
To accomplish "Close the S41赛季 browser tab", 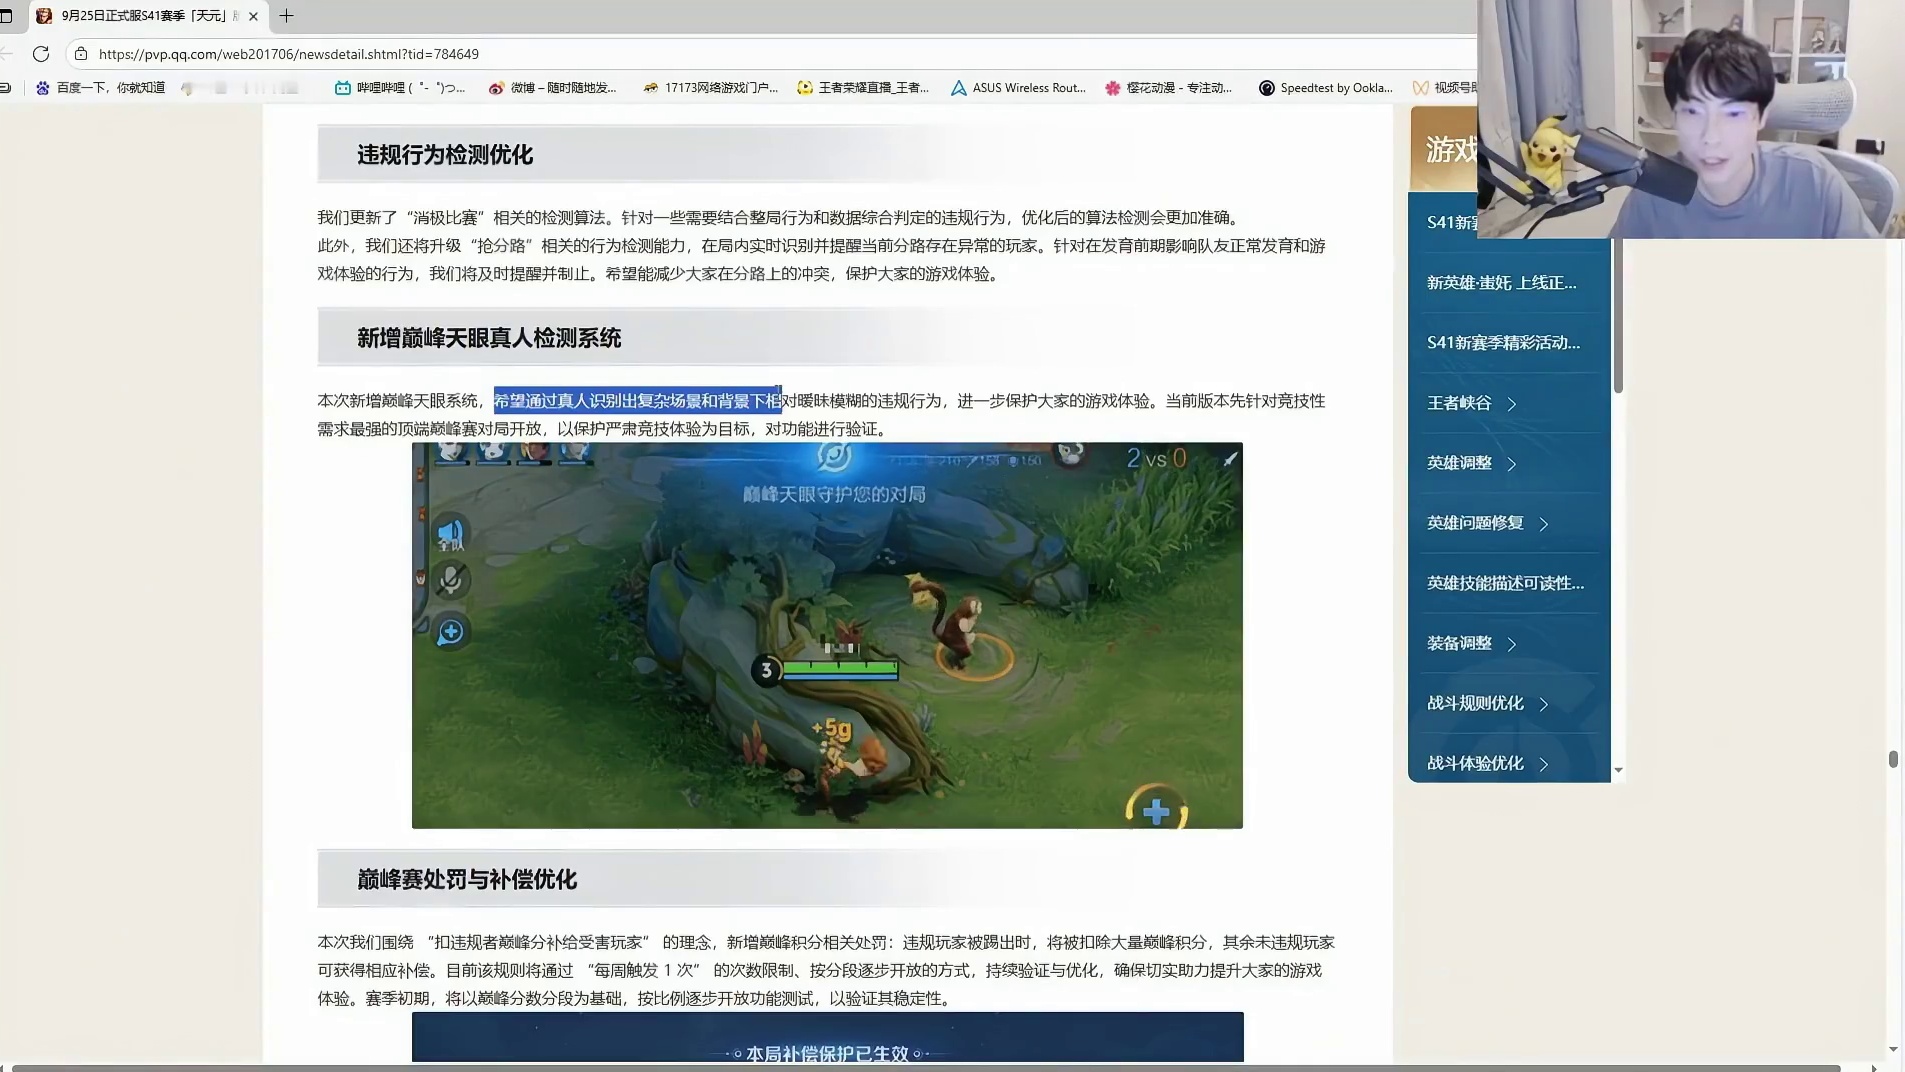I will coord(253,16).
